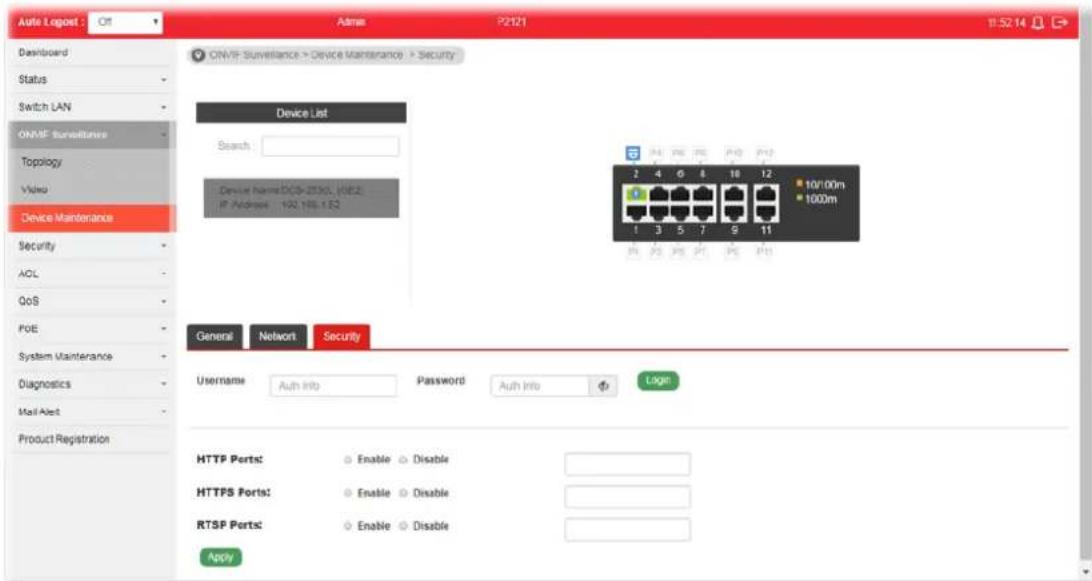Disable HTTPS Ports radio button
Viewport: 1092px width, 581px height.
pyautogui.click(x=403, y=493)
